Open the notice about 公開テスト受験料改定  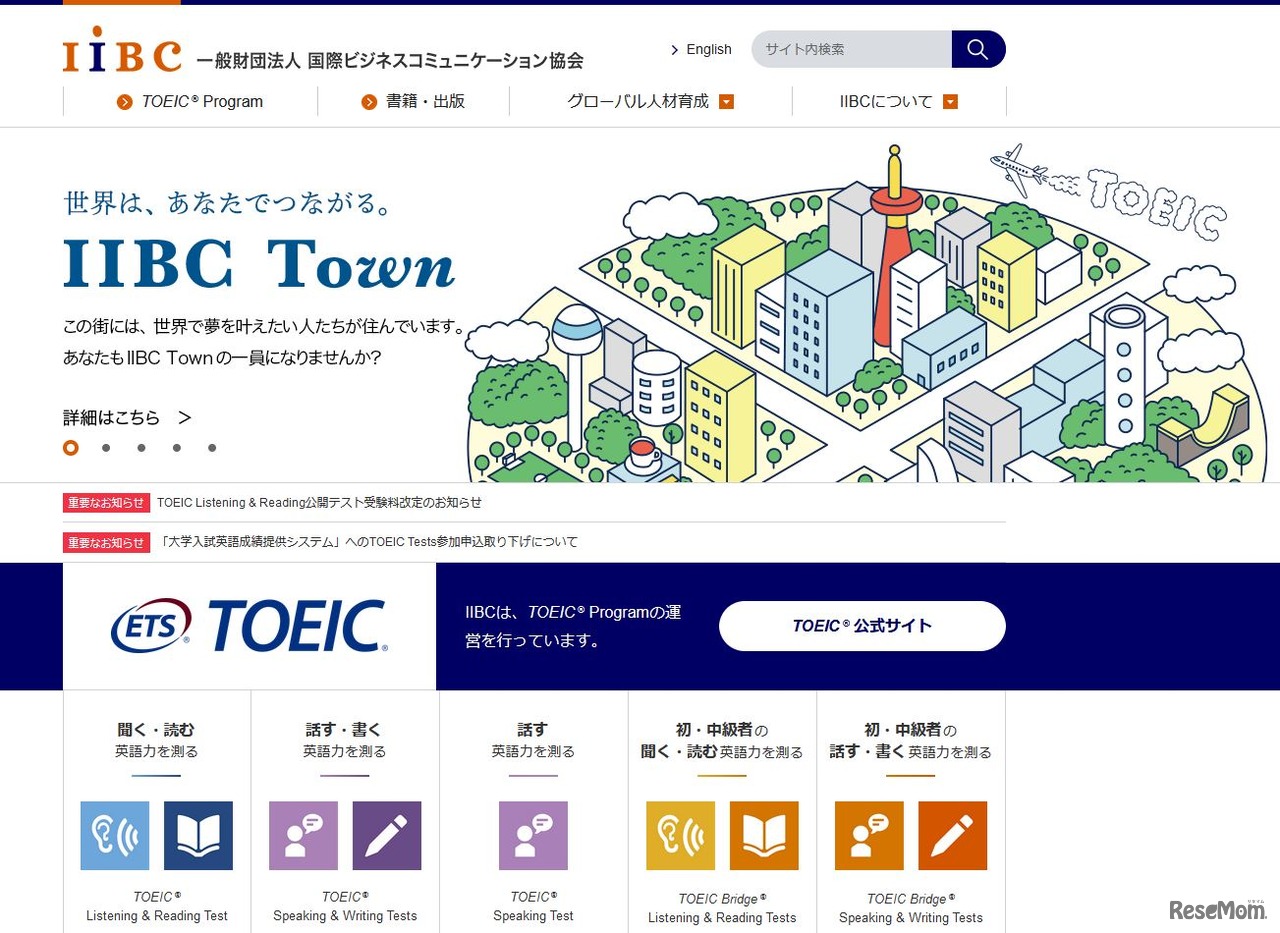[319, 503]
